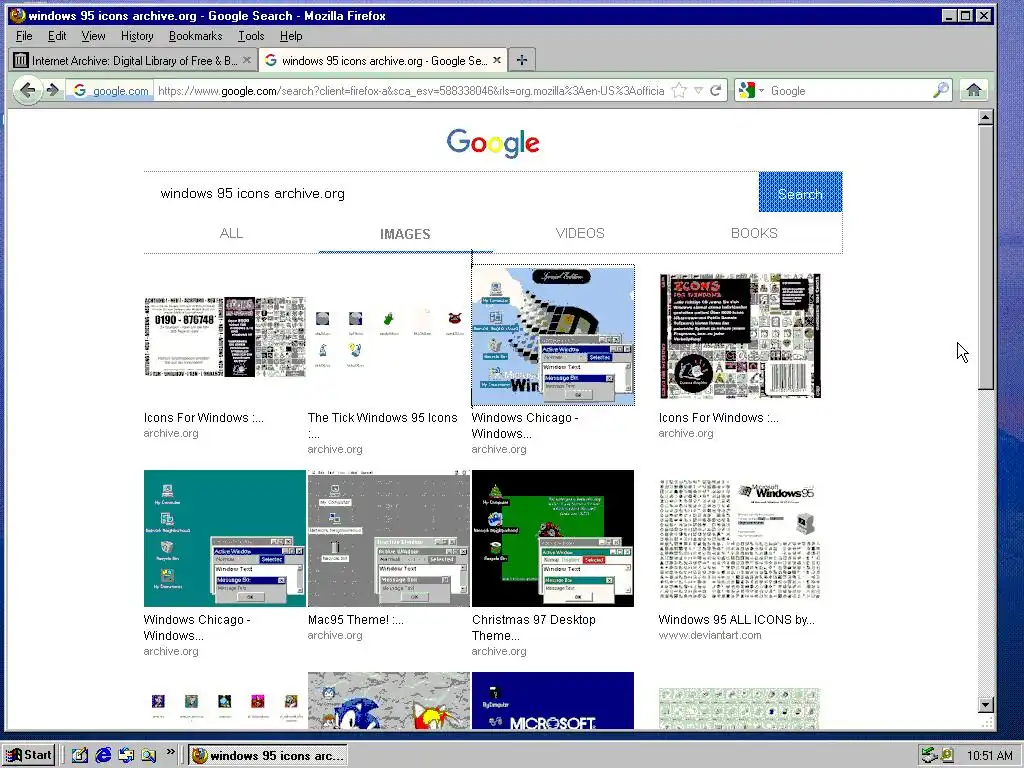Open the Mac95 Theme thumbnail
The image size is (1024, 768).
[389, 538]
